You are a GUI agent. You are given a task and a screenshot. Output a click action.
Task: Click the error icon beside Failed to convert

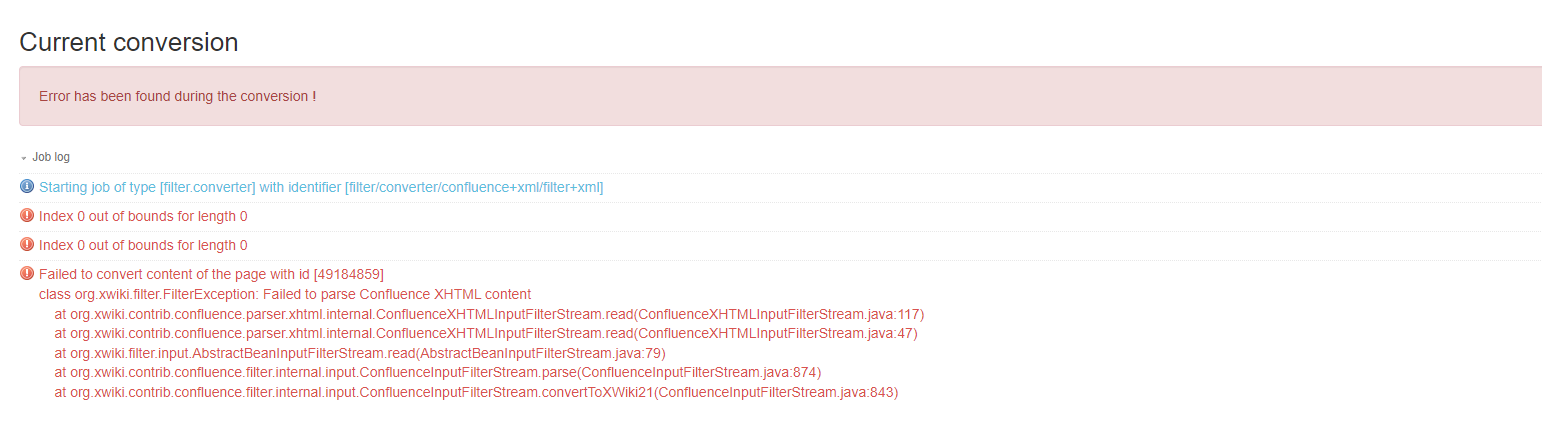click(x=27, y=274)
